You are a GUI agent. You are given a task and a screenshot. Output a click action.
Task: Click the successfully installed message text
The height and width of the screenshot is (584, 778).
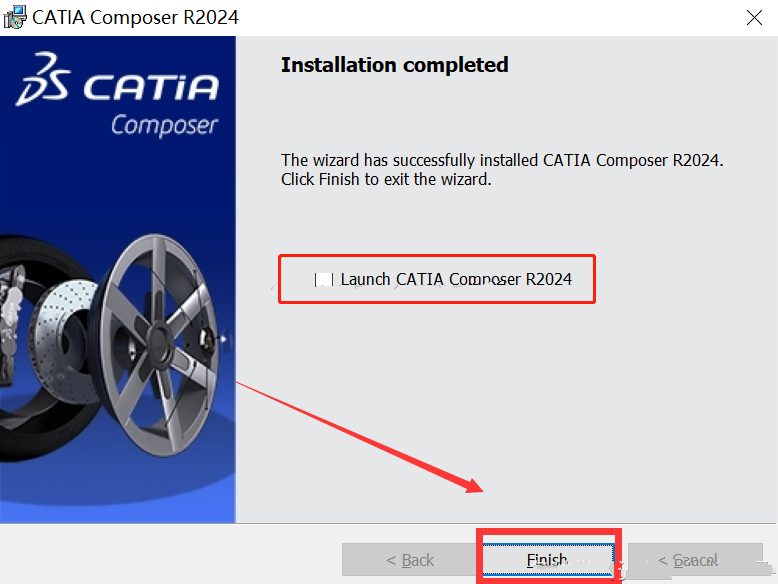pyautogui.click(x=502, y=160)
